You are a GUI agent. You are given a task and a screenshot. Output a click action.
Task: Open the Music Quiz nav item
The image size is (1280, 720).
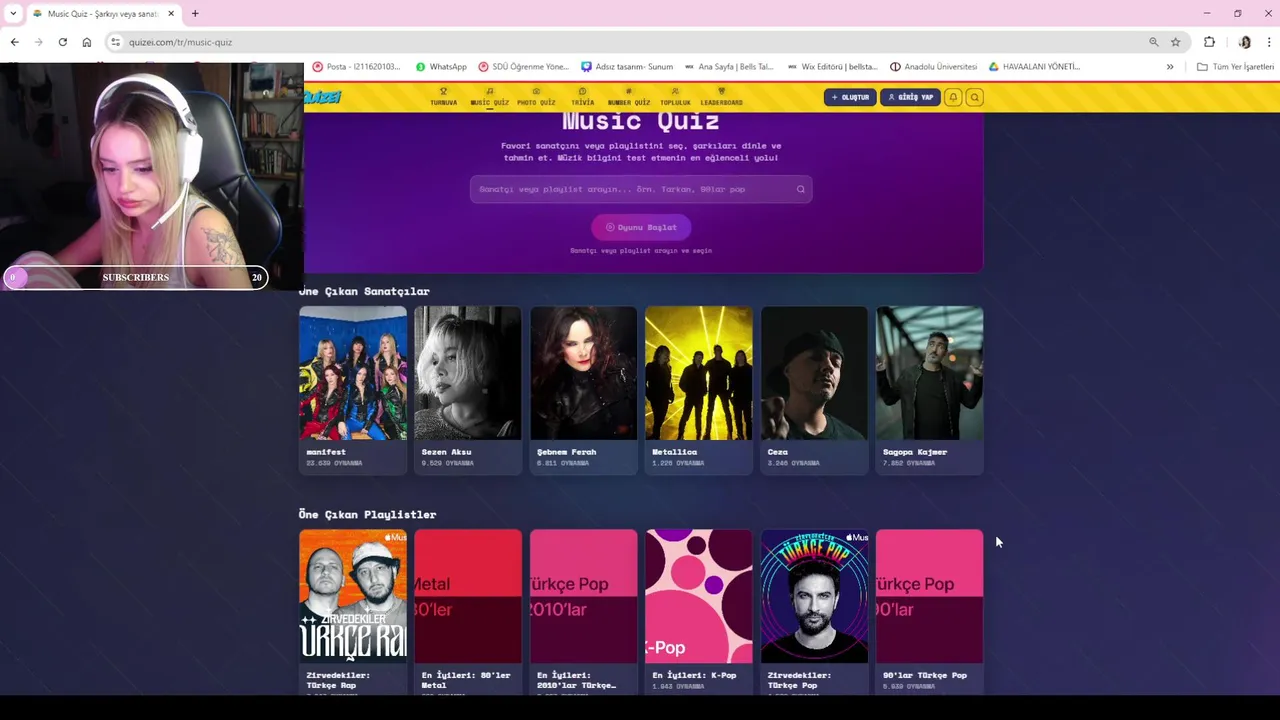489,97
